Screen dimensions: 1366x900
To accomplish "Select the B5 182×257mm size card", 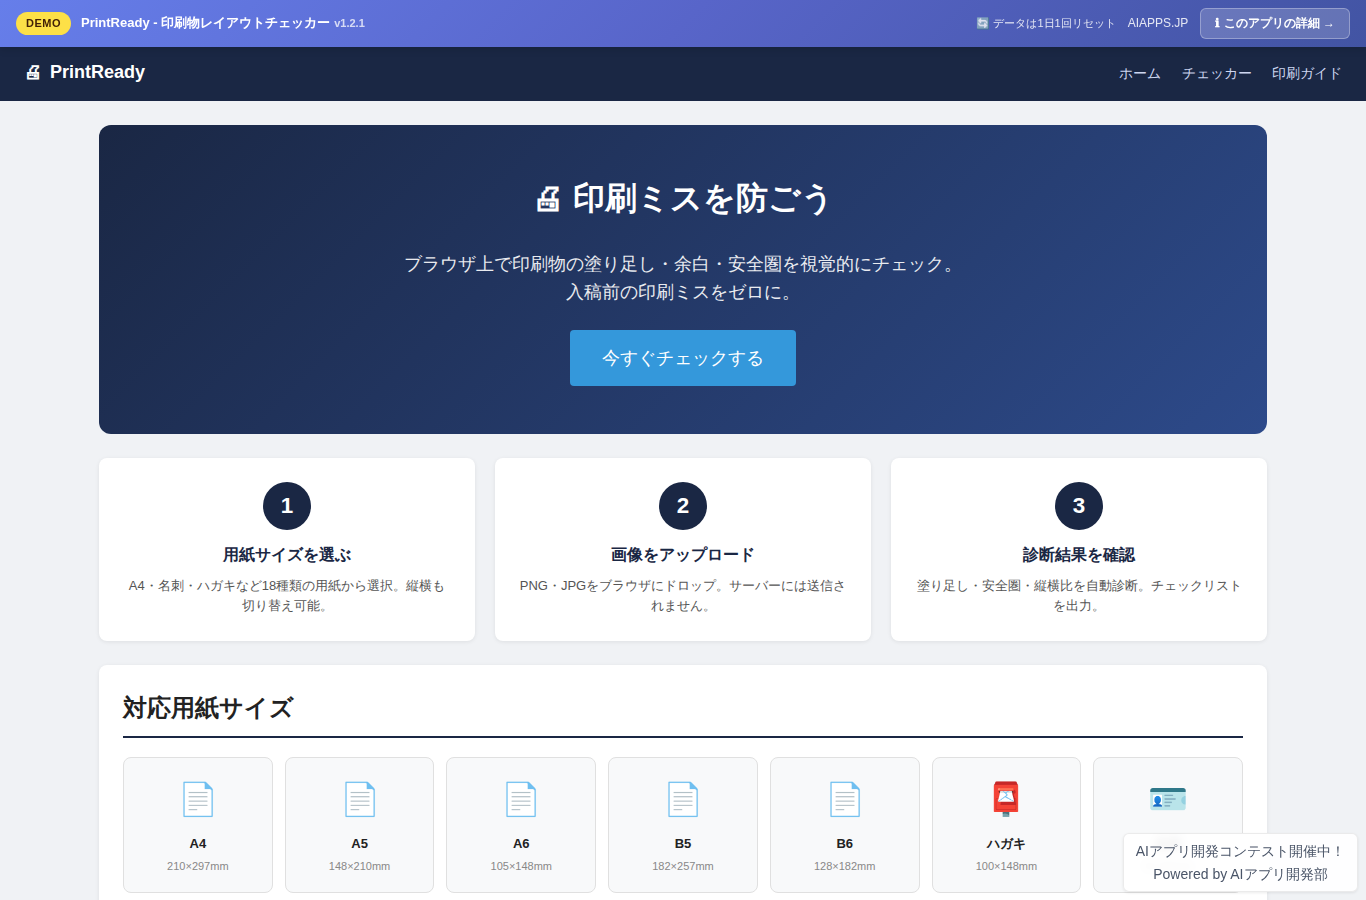I will [x=683, y=825].
